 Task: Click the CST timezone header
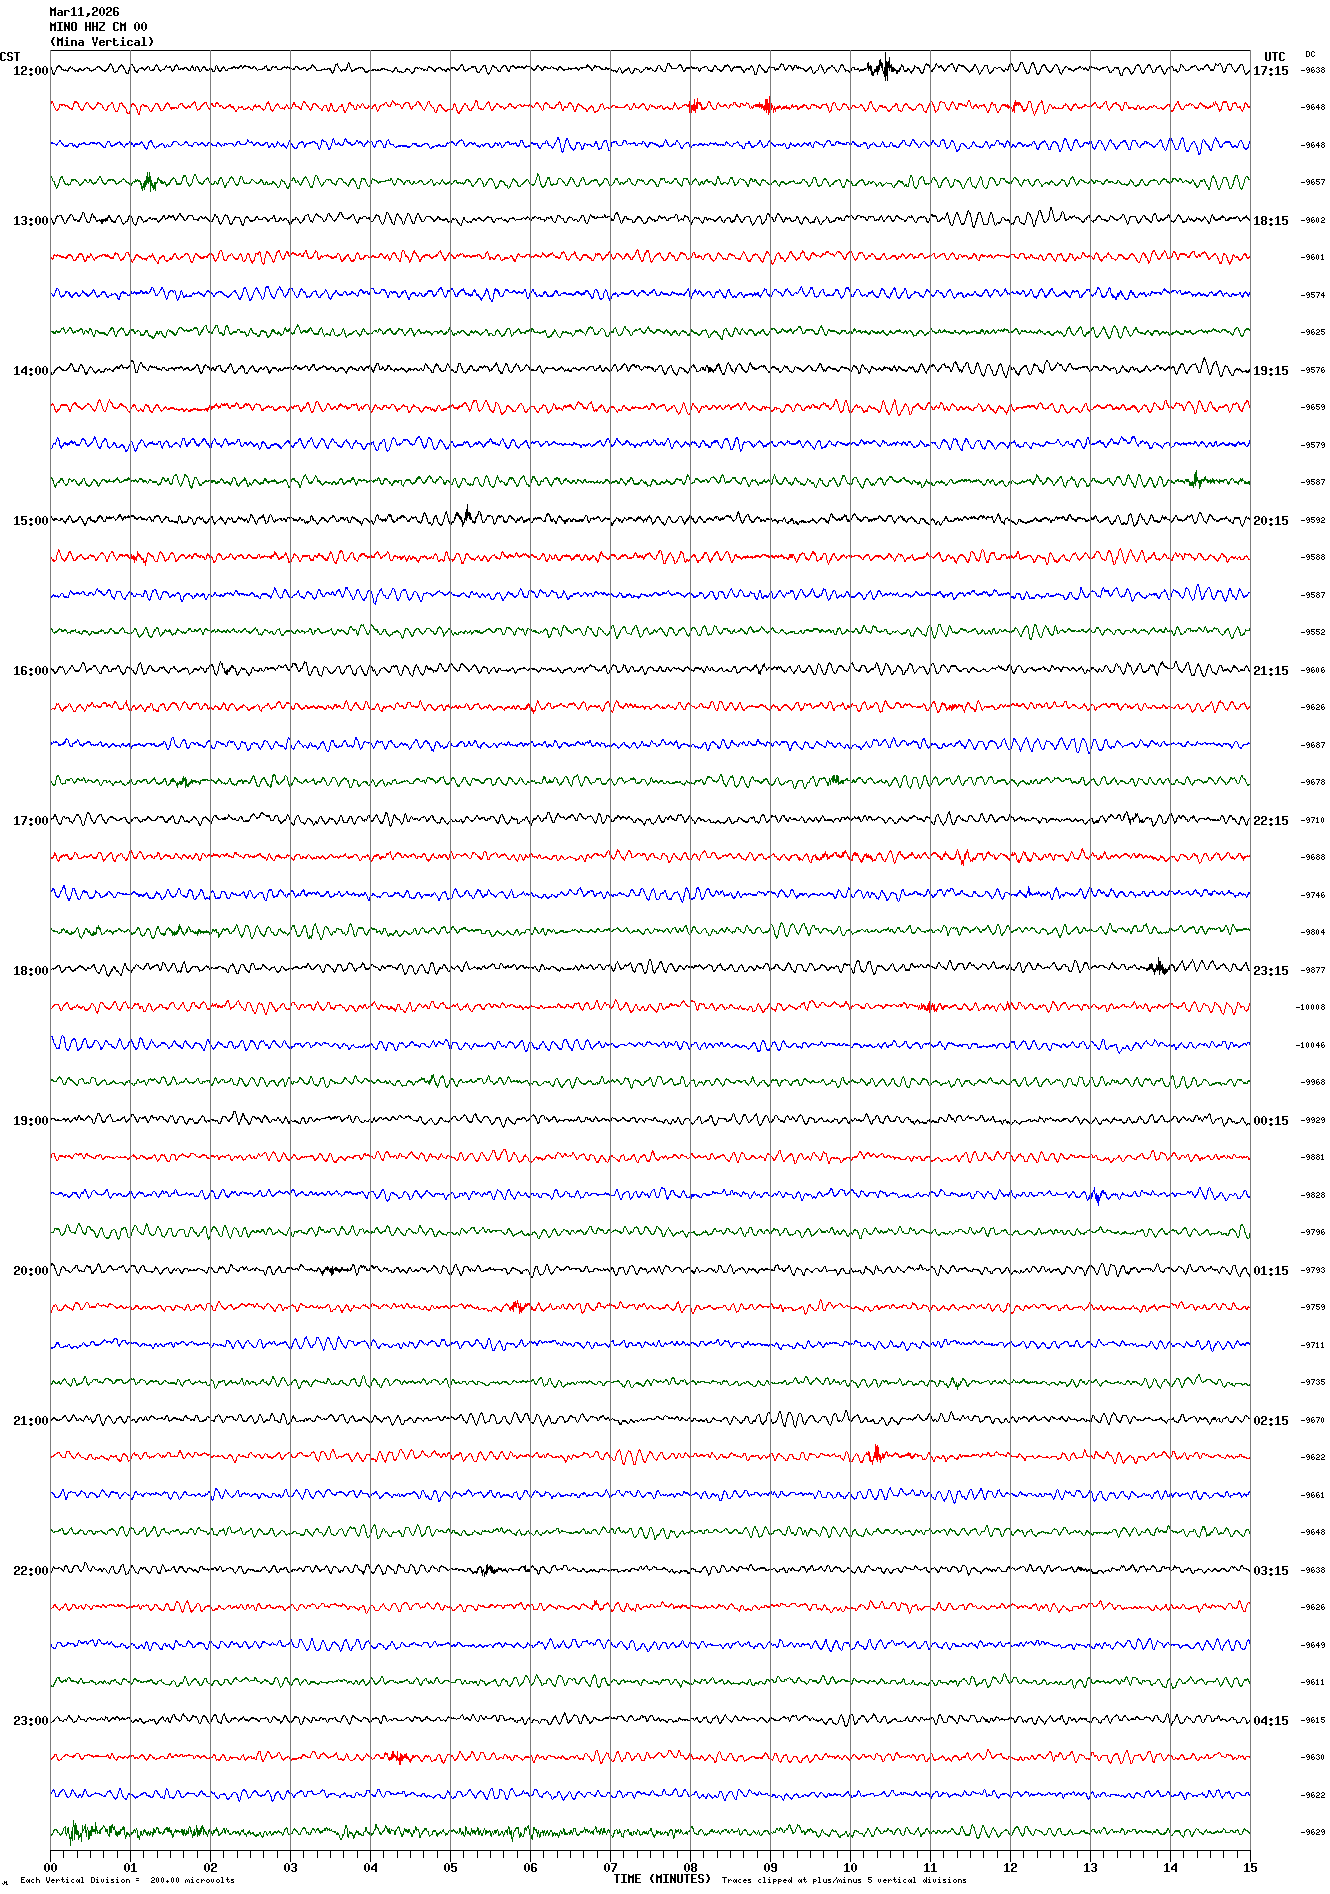click(10, 57)
